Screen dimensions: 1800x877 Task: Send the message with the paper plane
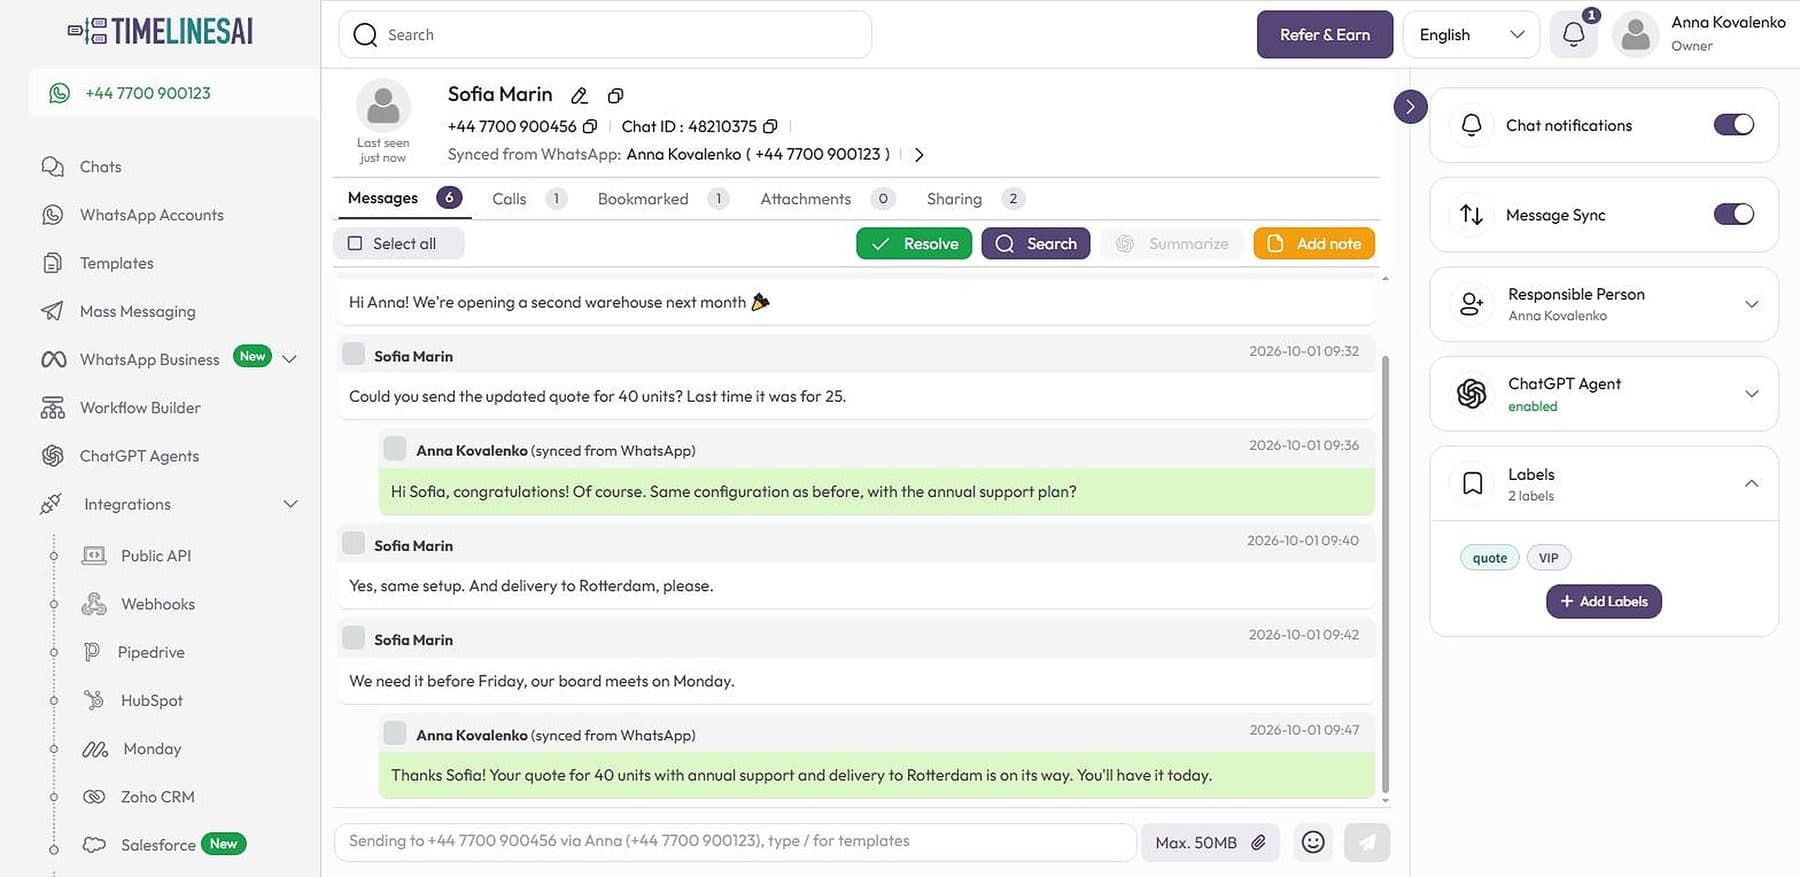1367,843
